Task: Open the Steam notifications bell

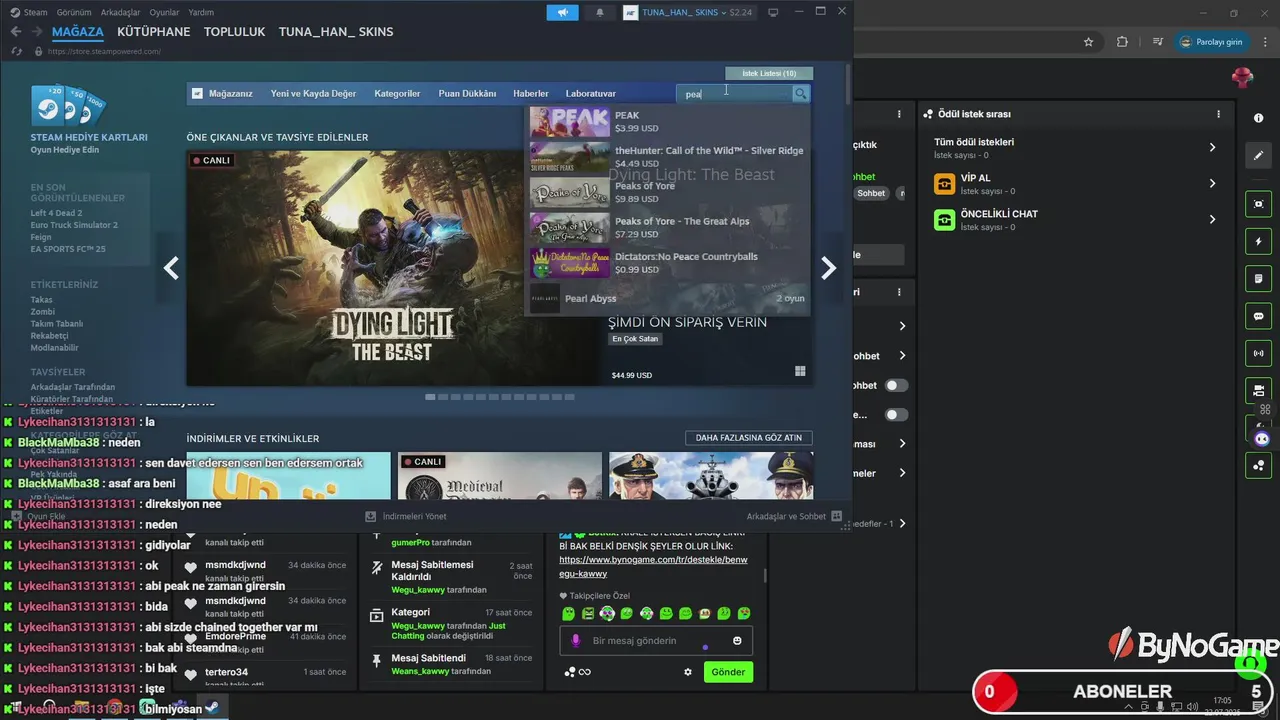Action: [600, 12]
